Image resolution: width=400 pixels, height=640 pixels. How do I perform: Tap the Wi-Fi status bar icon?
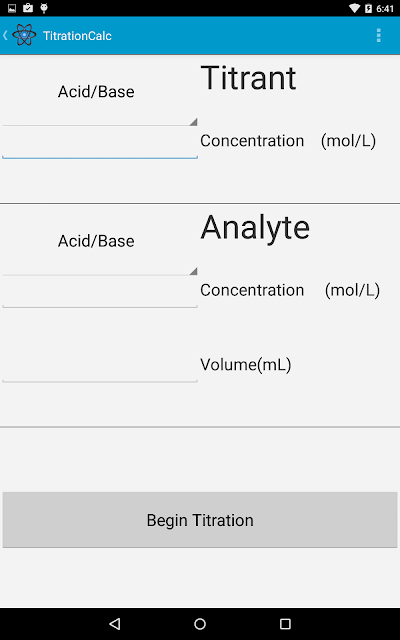(x=355, y=8)
